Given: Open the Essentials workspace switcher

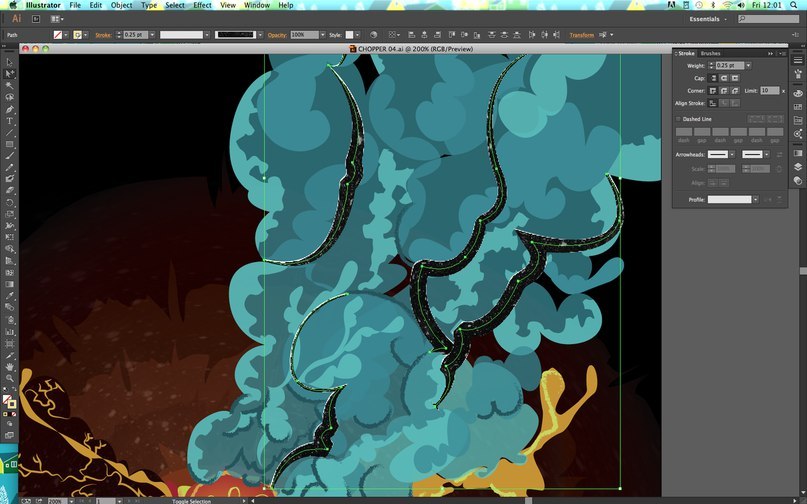Looking at the screenshot, I should (708, 19).
